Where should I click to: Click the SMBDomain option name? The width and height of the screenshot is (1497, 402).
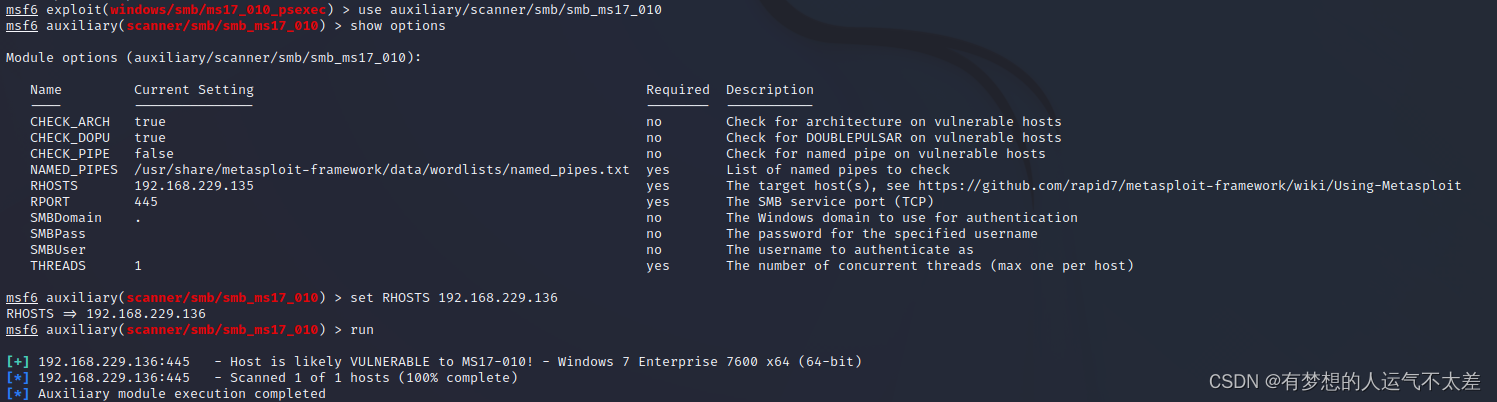[x=66, y=218]
